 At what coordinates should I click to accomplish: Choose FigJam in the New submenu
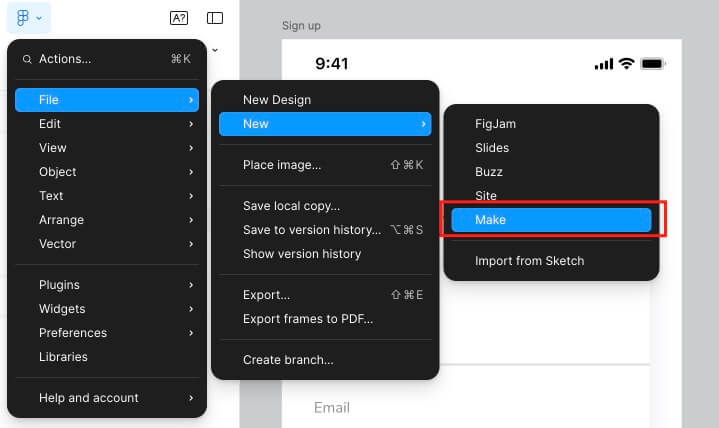pyautogui.click(x=495, y=124)
